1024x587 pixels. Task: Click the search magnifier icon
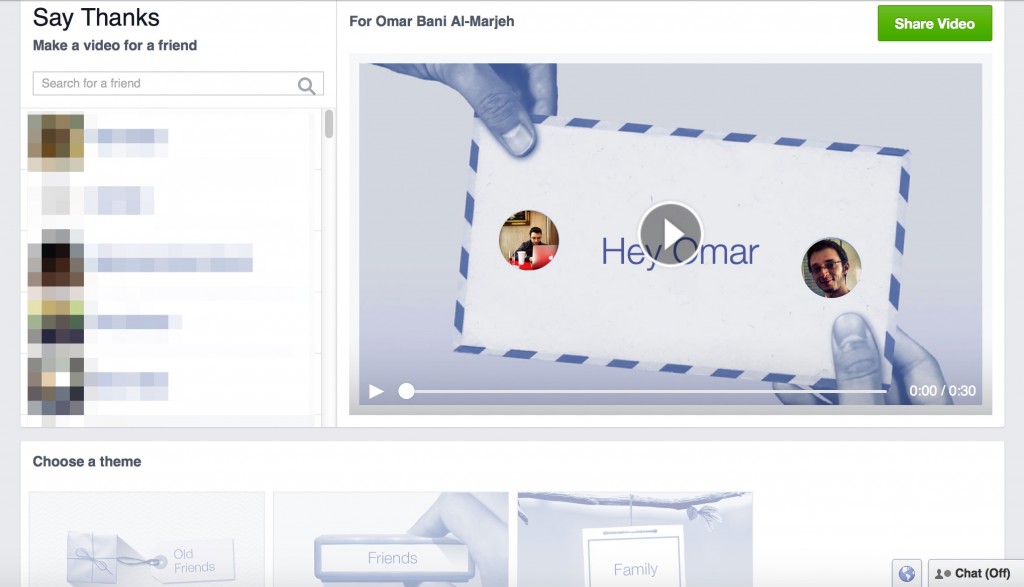pyautogui.click(x=306, y=85)
